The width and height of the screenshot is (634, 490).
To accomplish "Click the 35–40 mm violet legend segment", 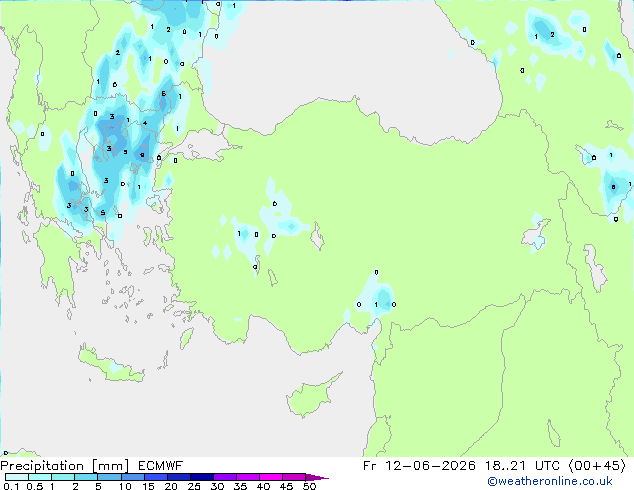I will coord(247,477).
